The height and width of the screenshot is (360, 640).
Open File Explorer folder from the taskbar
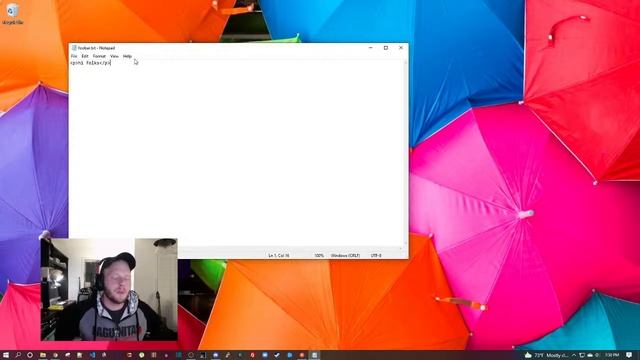(43, 355)
